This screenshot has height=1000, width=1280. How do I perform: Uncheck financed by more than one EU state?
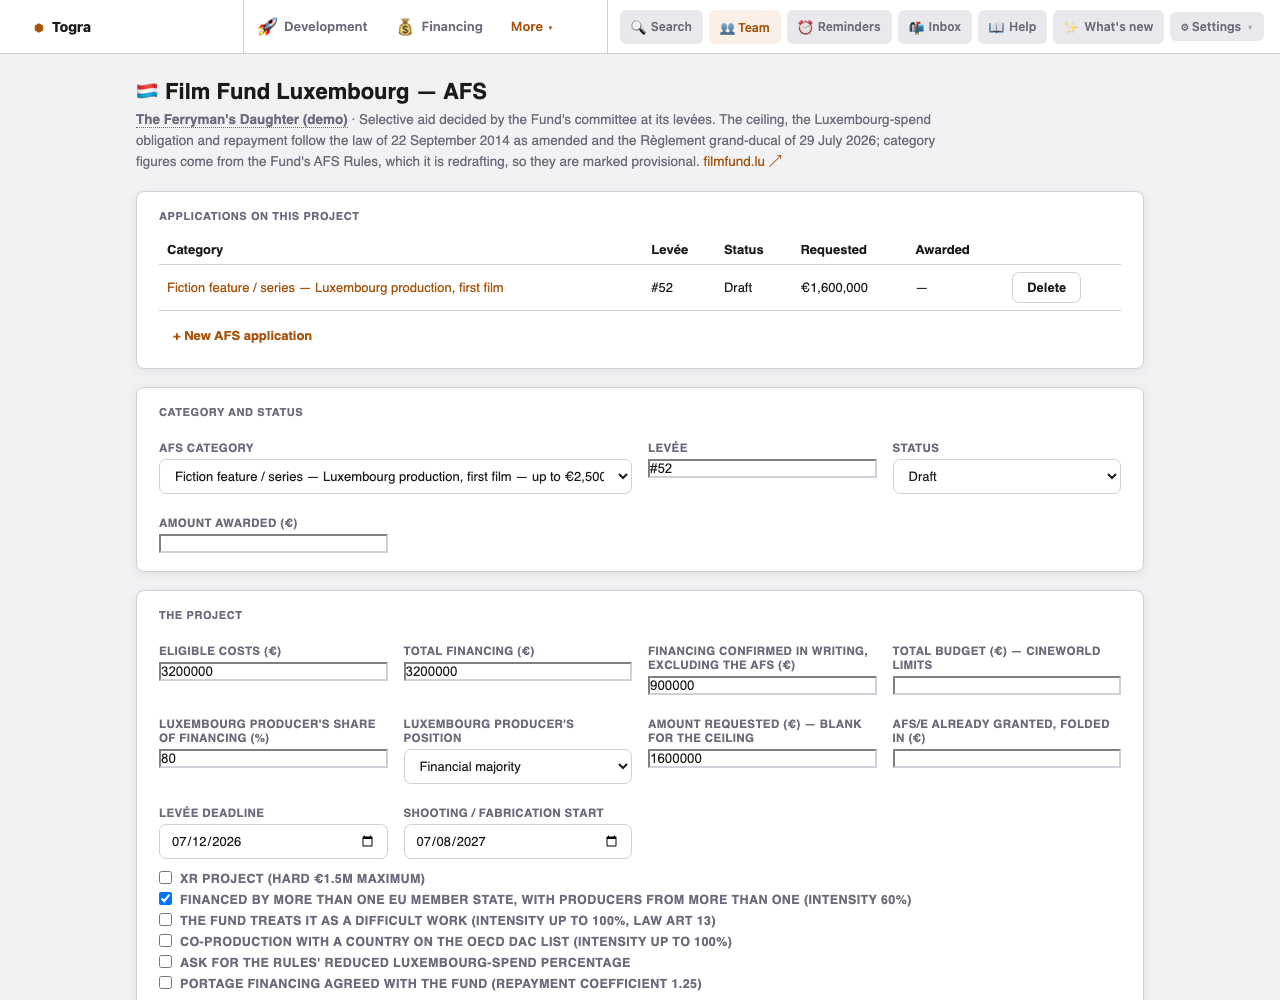(166, 899)
